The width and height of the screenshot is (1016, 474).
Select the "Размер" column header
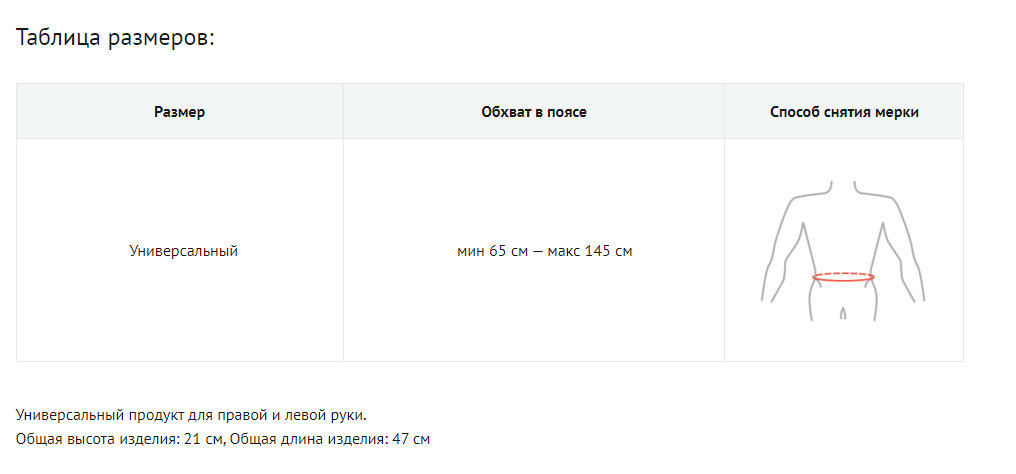point(180,112)
